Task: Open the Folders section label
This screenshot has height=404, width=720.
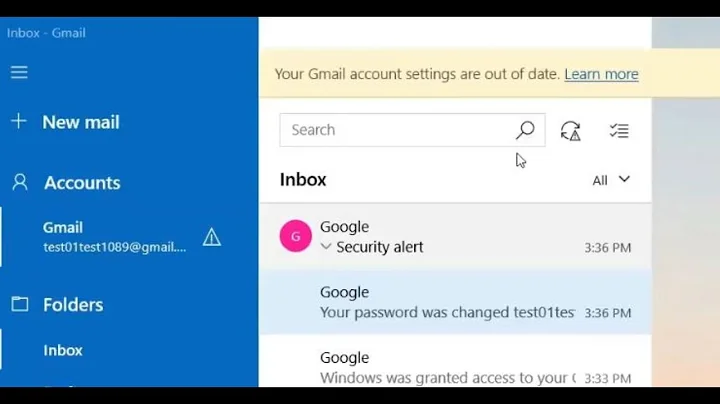Action: 73,304
